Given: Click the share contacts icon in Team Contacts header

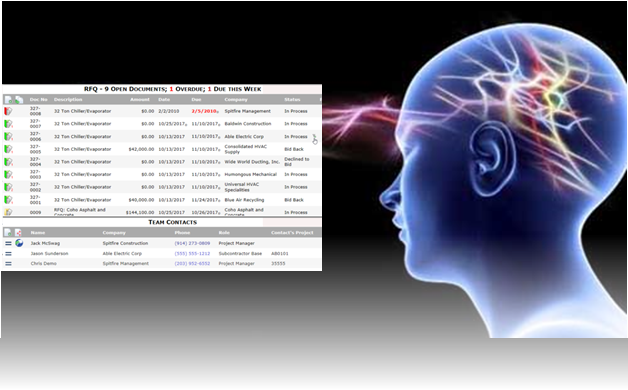Looking at the screenshot, I should coord(18,232).
